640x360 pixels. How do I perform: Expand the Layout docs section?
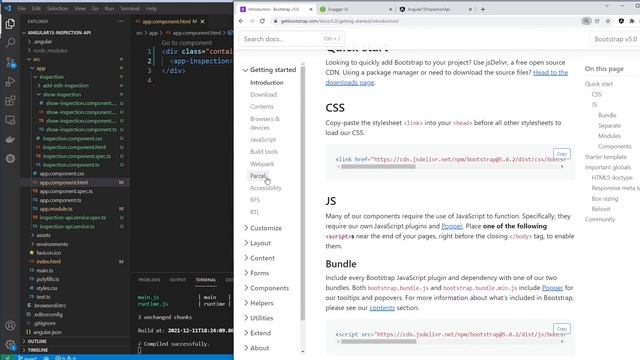(x=258, y=243)
